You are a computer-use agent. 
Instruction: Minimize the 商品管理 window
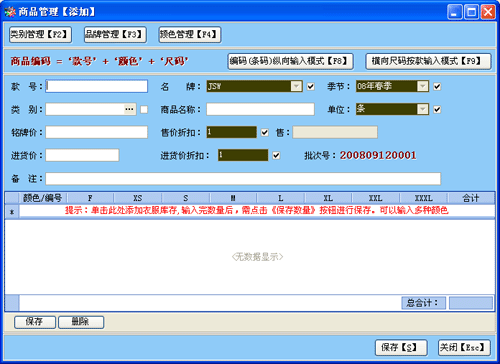[455, 12]
